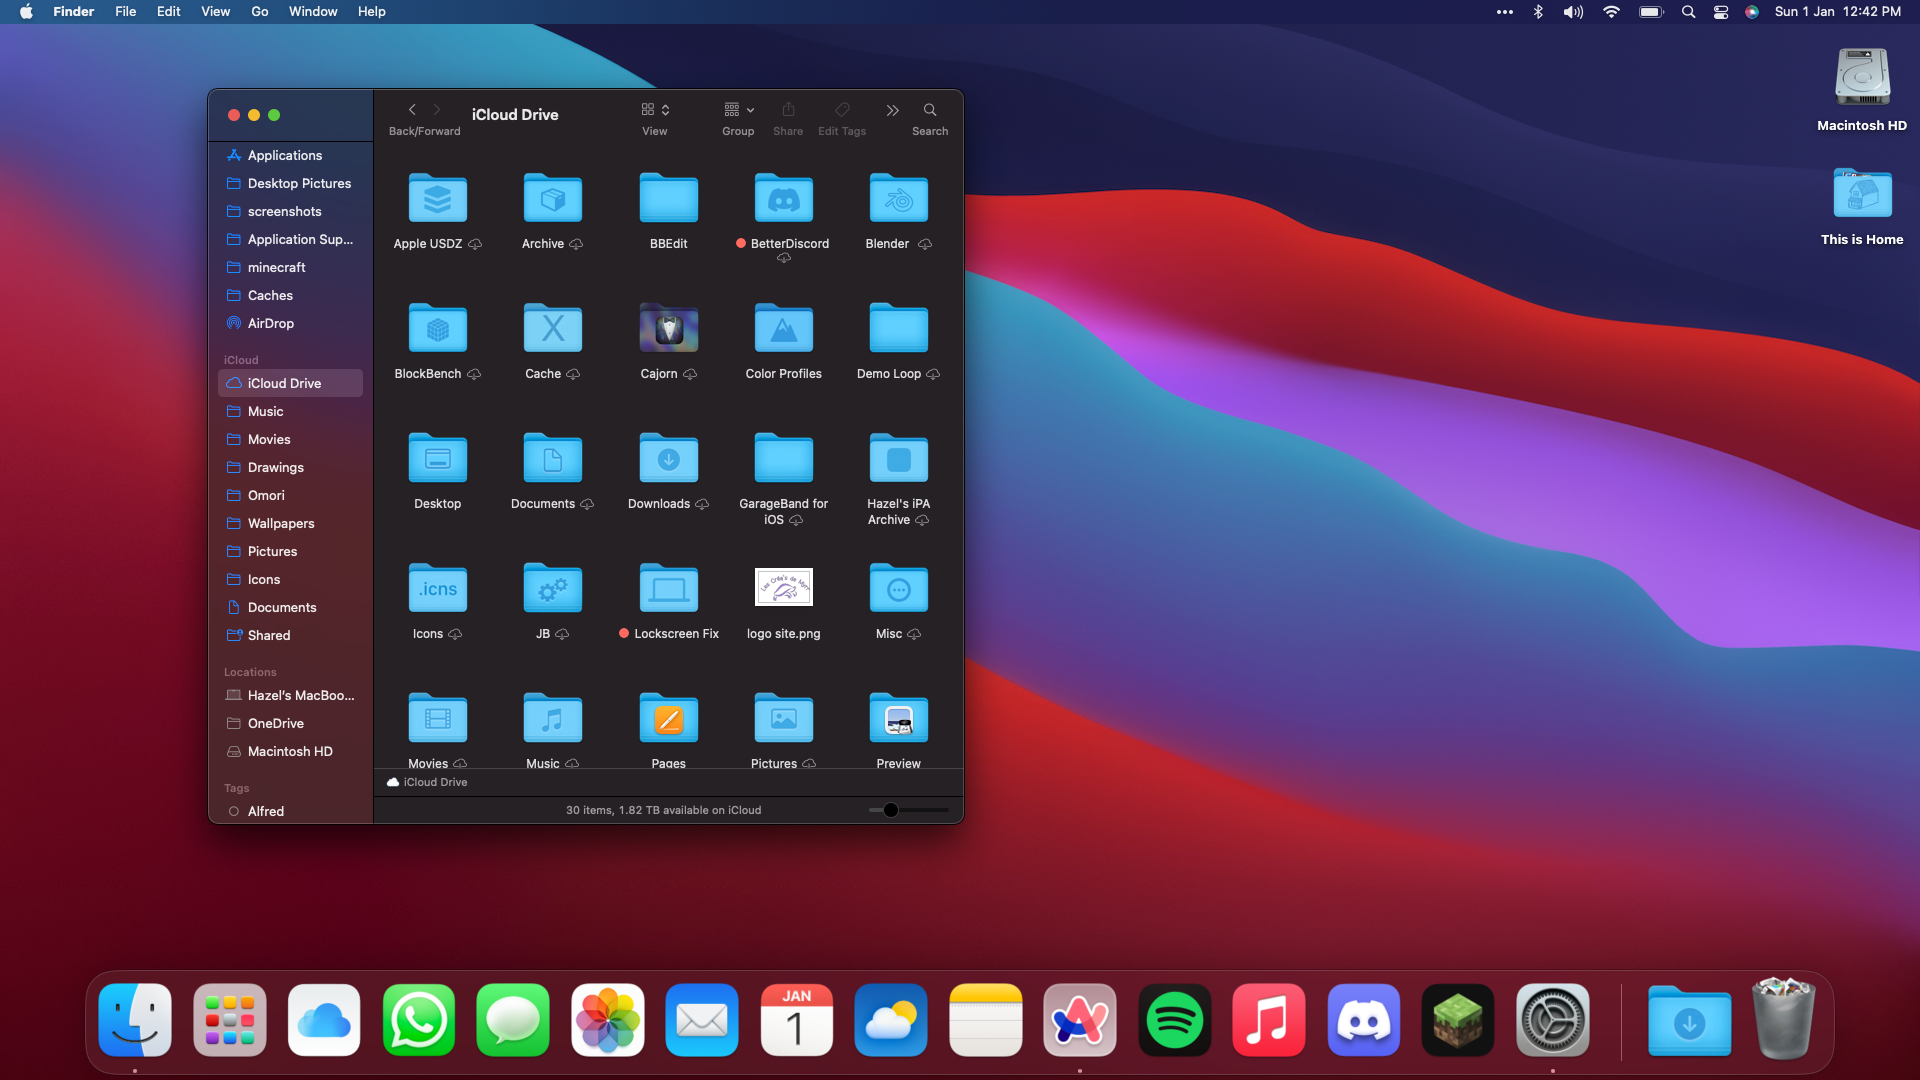Open Hazel's iPA Archive folder
This screenshot has width=1920, height=1080.
click(x=898, y=458)
